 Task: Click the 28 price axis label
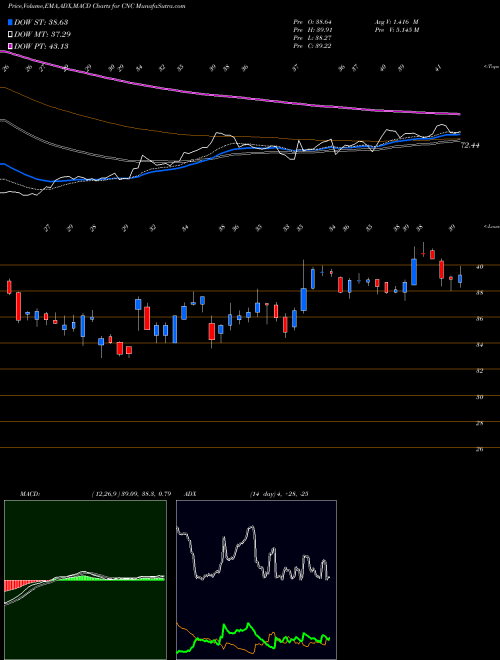479,423
